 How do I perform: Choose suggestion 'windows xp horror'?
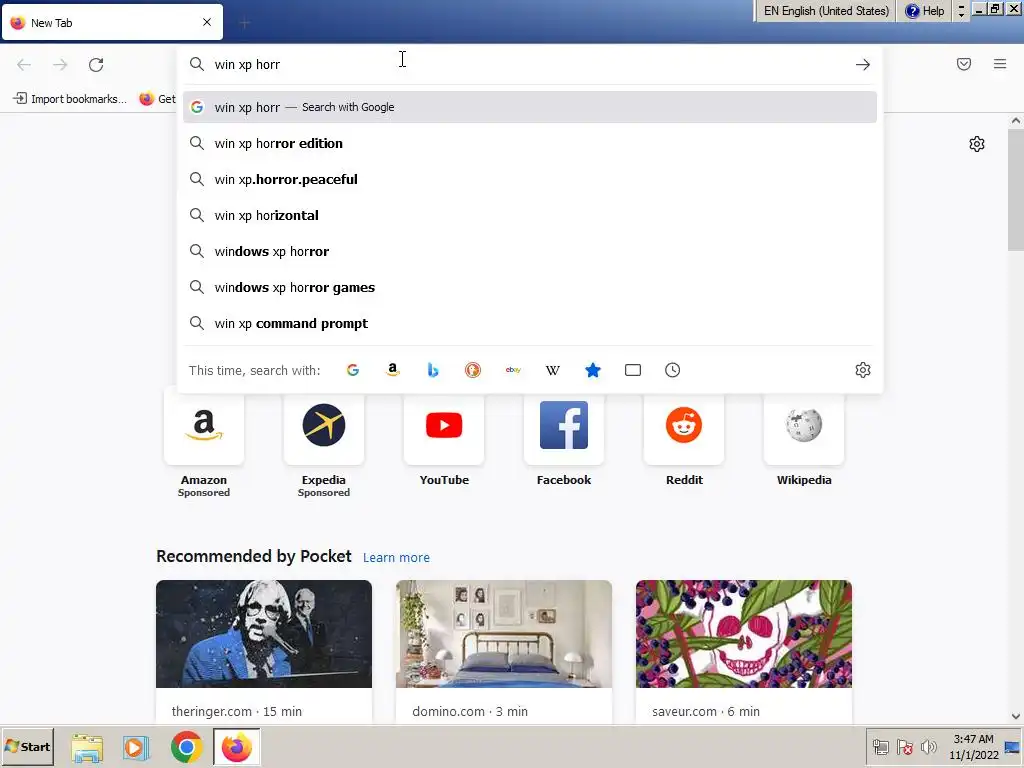pos(530,251)
